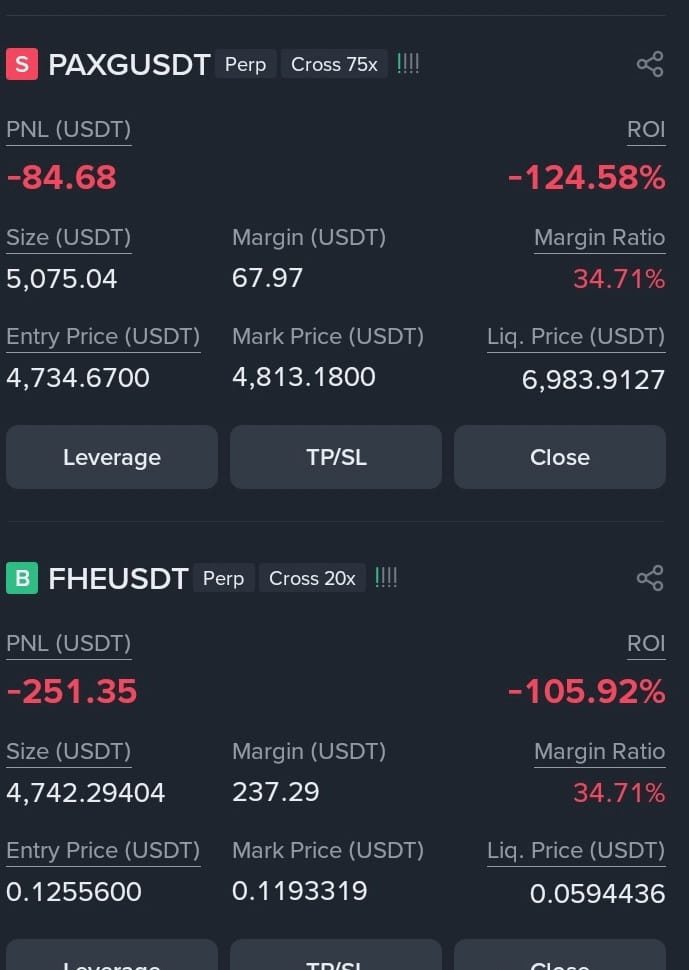Viewport: 689px width, 970px height.
Task: View Liq. Price info for FHEUSDT
Action: 576,851
